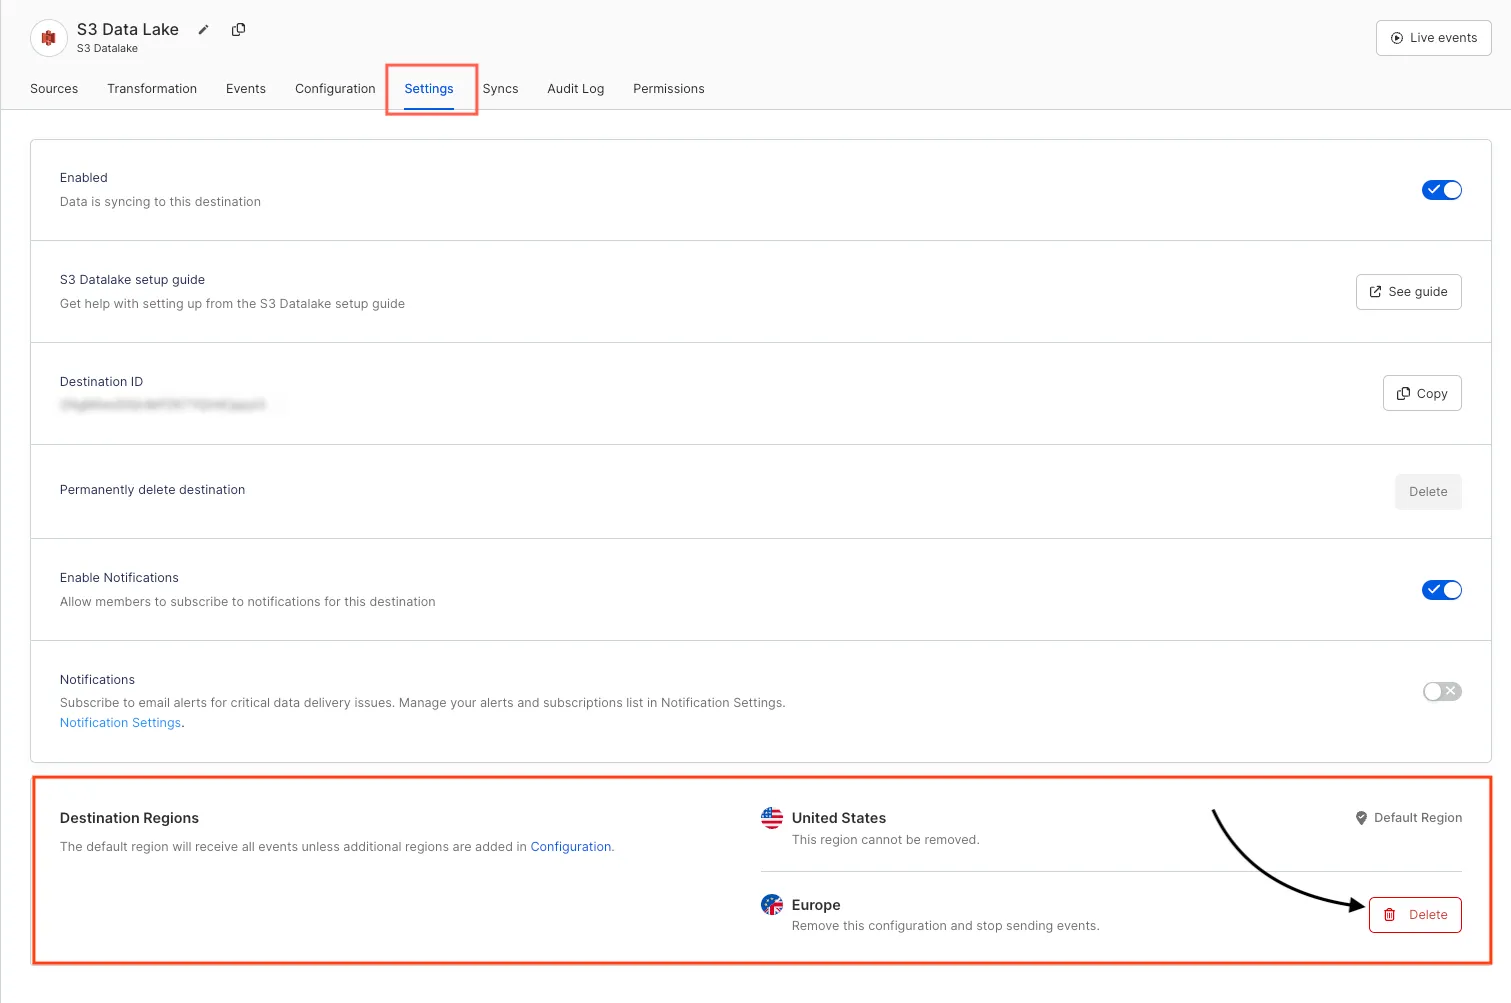Click the Destination Regions heading
The image size is (1511, 1003).
coord(129,818)
